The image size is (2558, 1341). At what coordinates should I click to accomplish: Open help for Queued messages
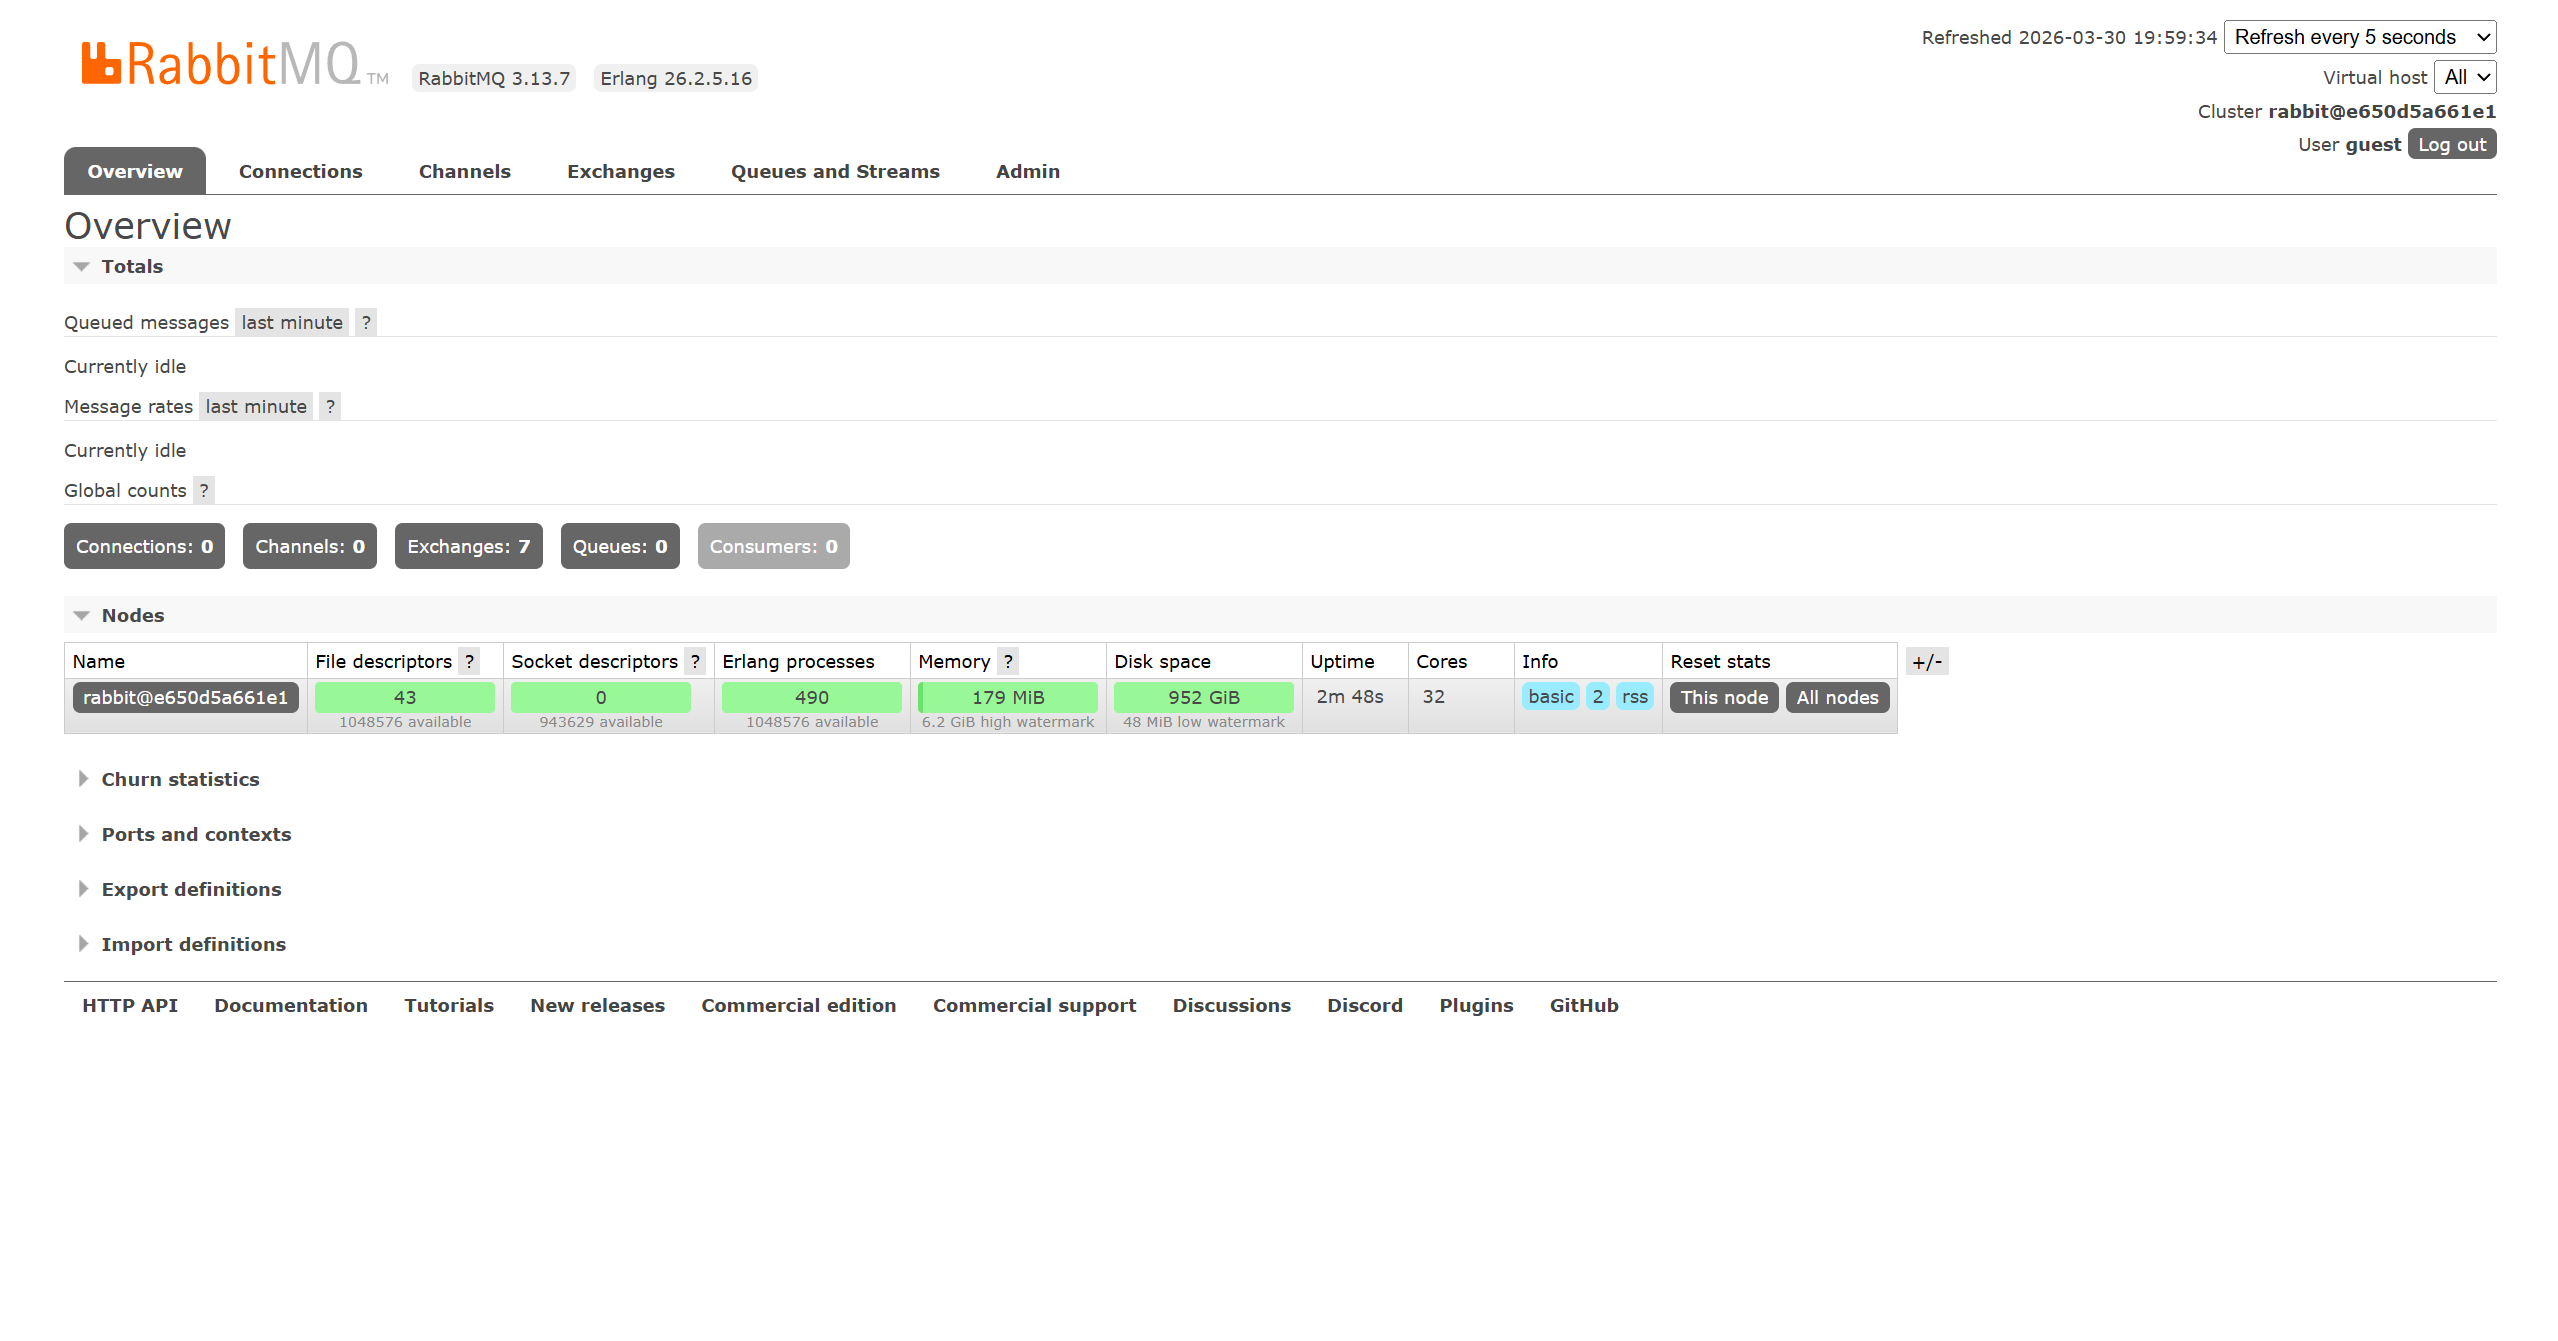coord(366,322)
